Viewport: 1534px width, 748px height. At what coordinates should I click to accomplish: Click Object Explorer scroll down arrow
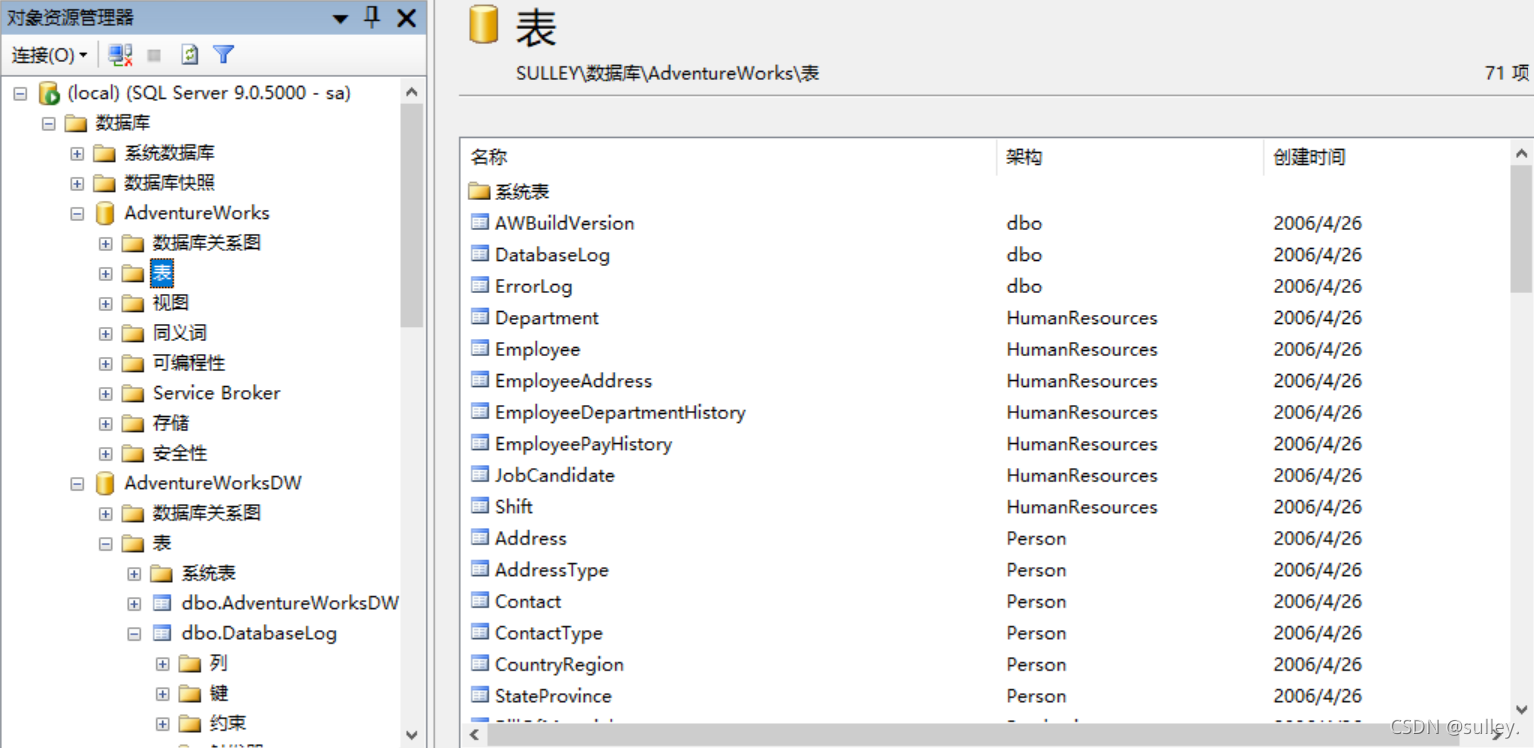coord(411,735)
